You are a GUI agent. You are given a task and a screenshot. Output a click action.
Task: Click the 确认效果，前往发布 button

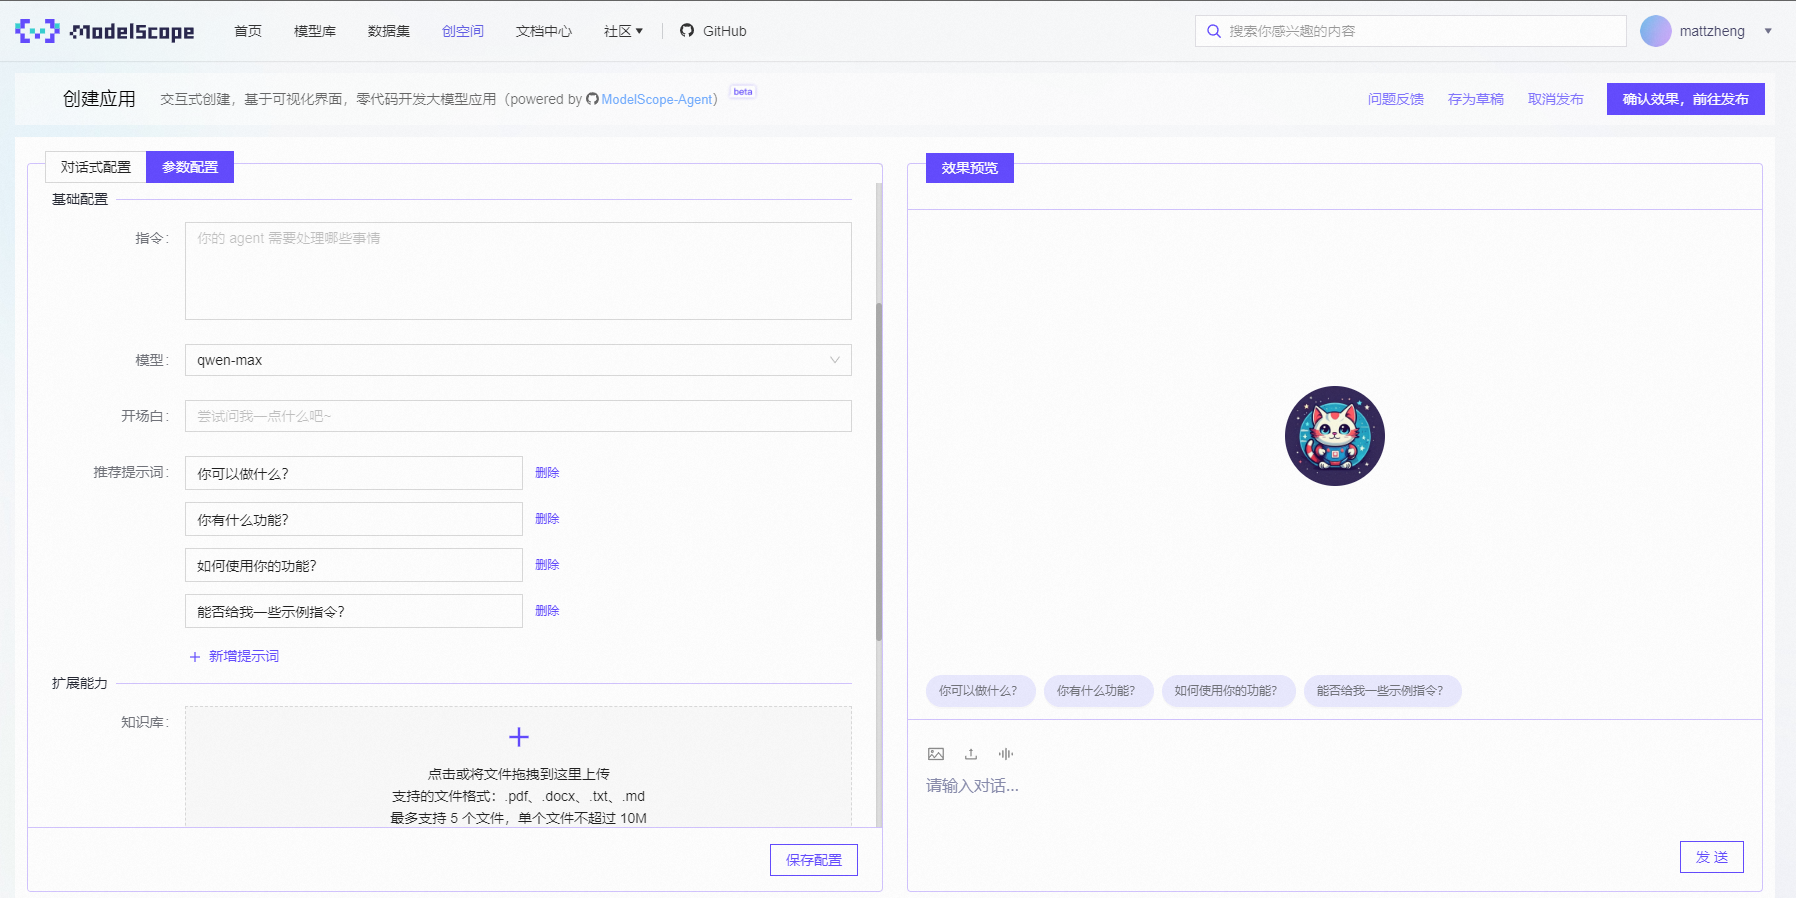1686,99
